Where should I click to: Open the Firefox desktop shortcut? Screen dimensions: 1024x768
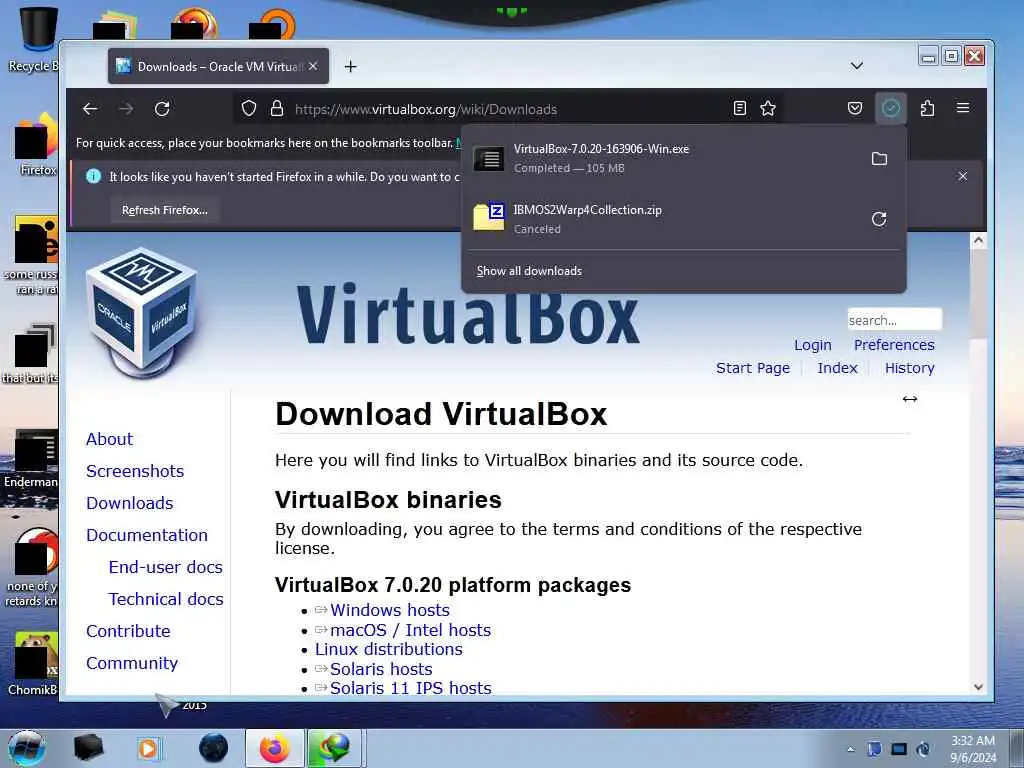36,145
